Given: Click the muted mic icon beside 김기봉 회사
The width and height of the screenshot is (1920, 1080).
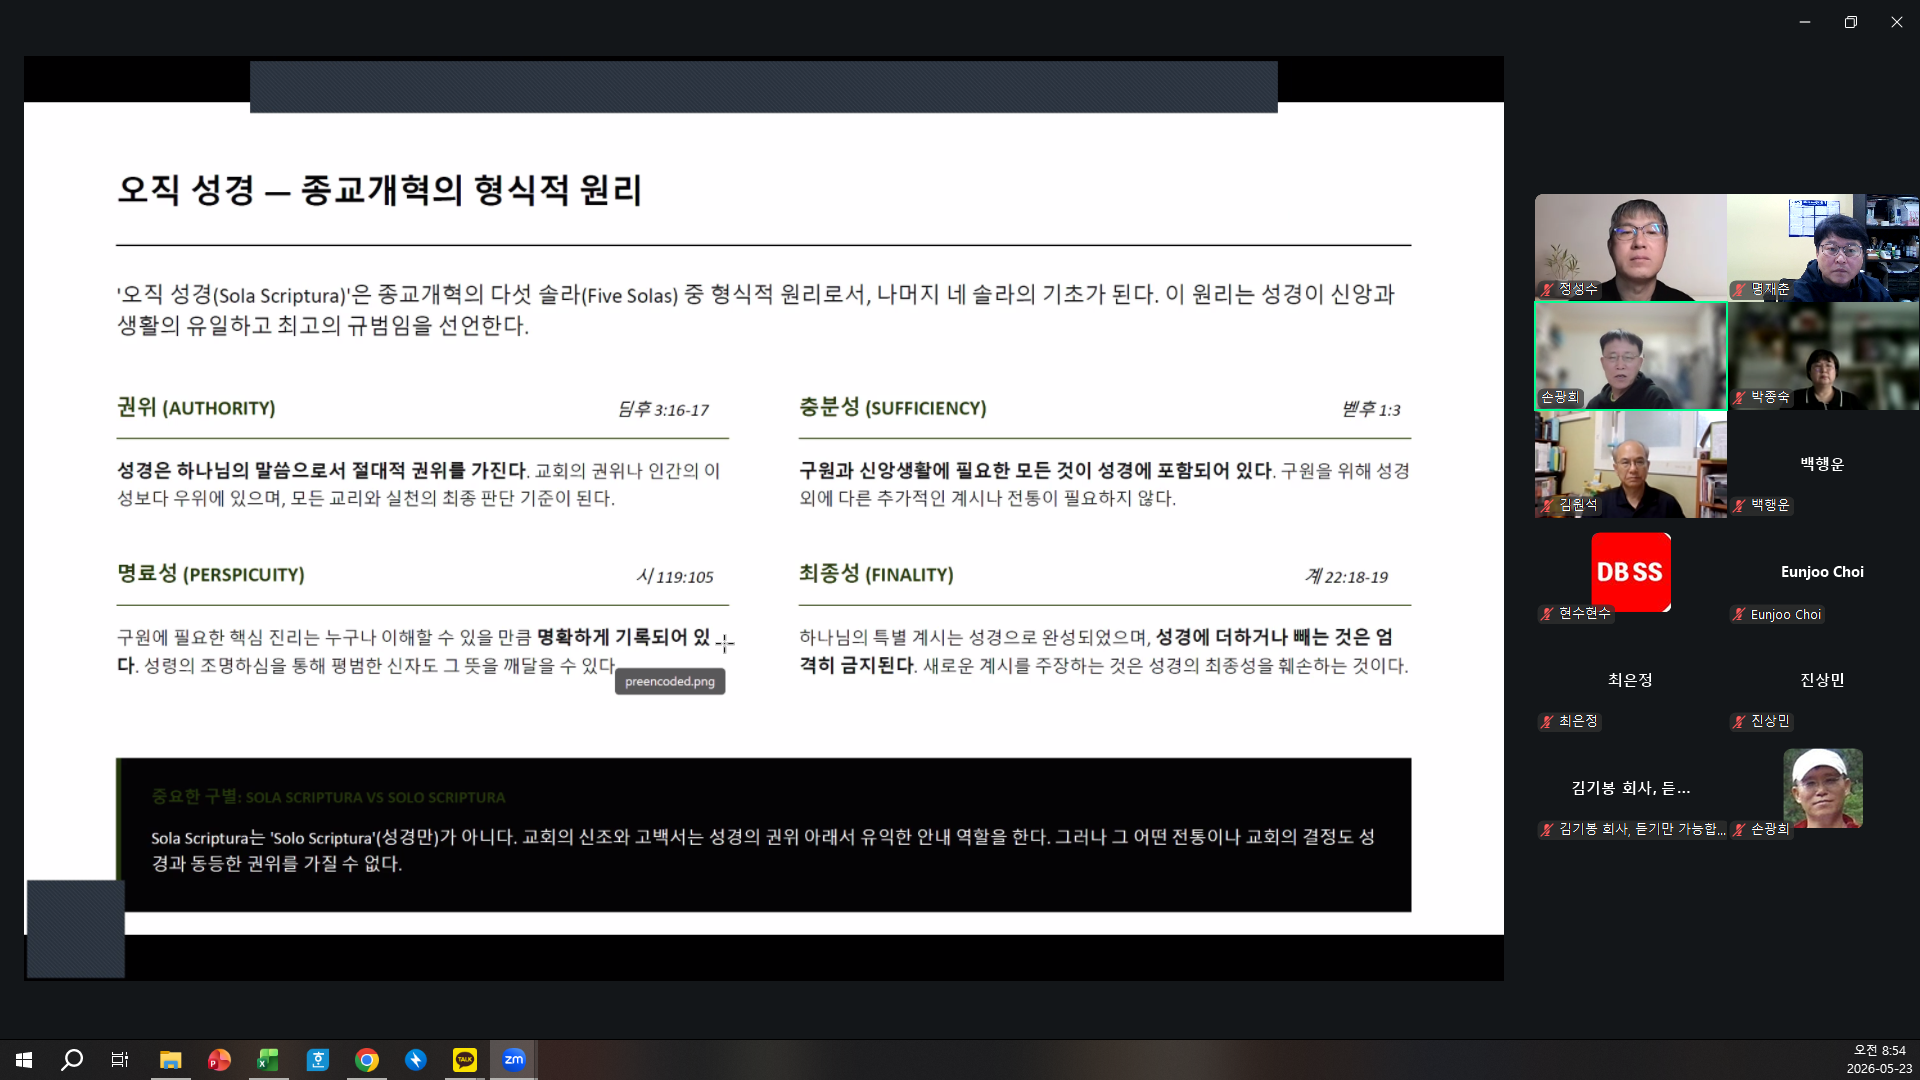Looking at the screenshot, I should pyautogui.click(x=1548, y=830).
